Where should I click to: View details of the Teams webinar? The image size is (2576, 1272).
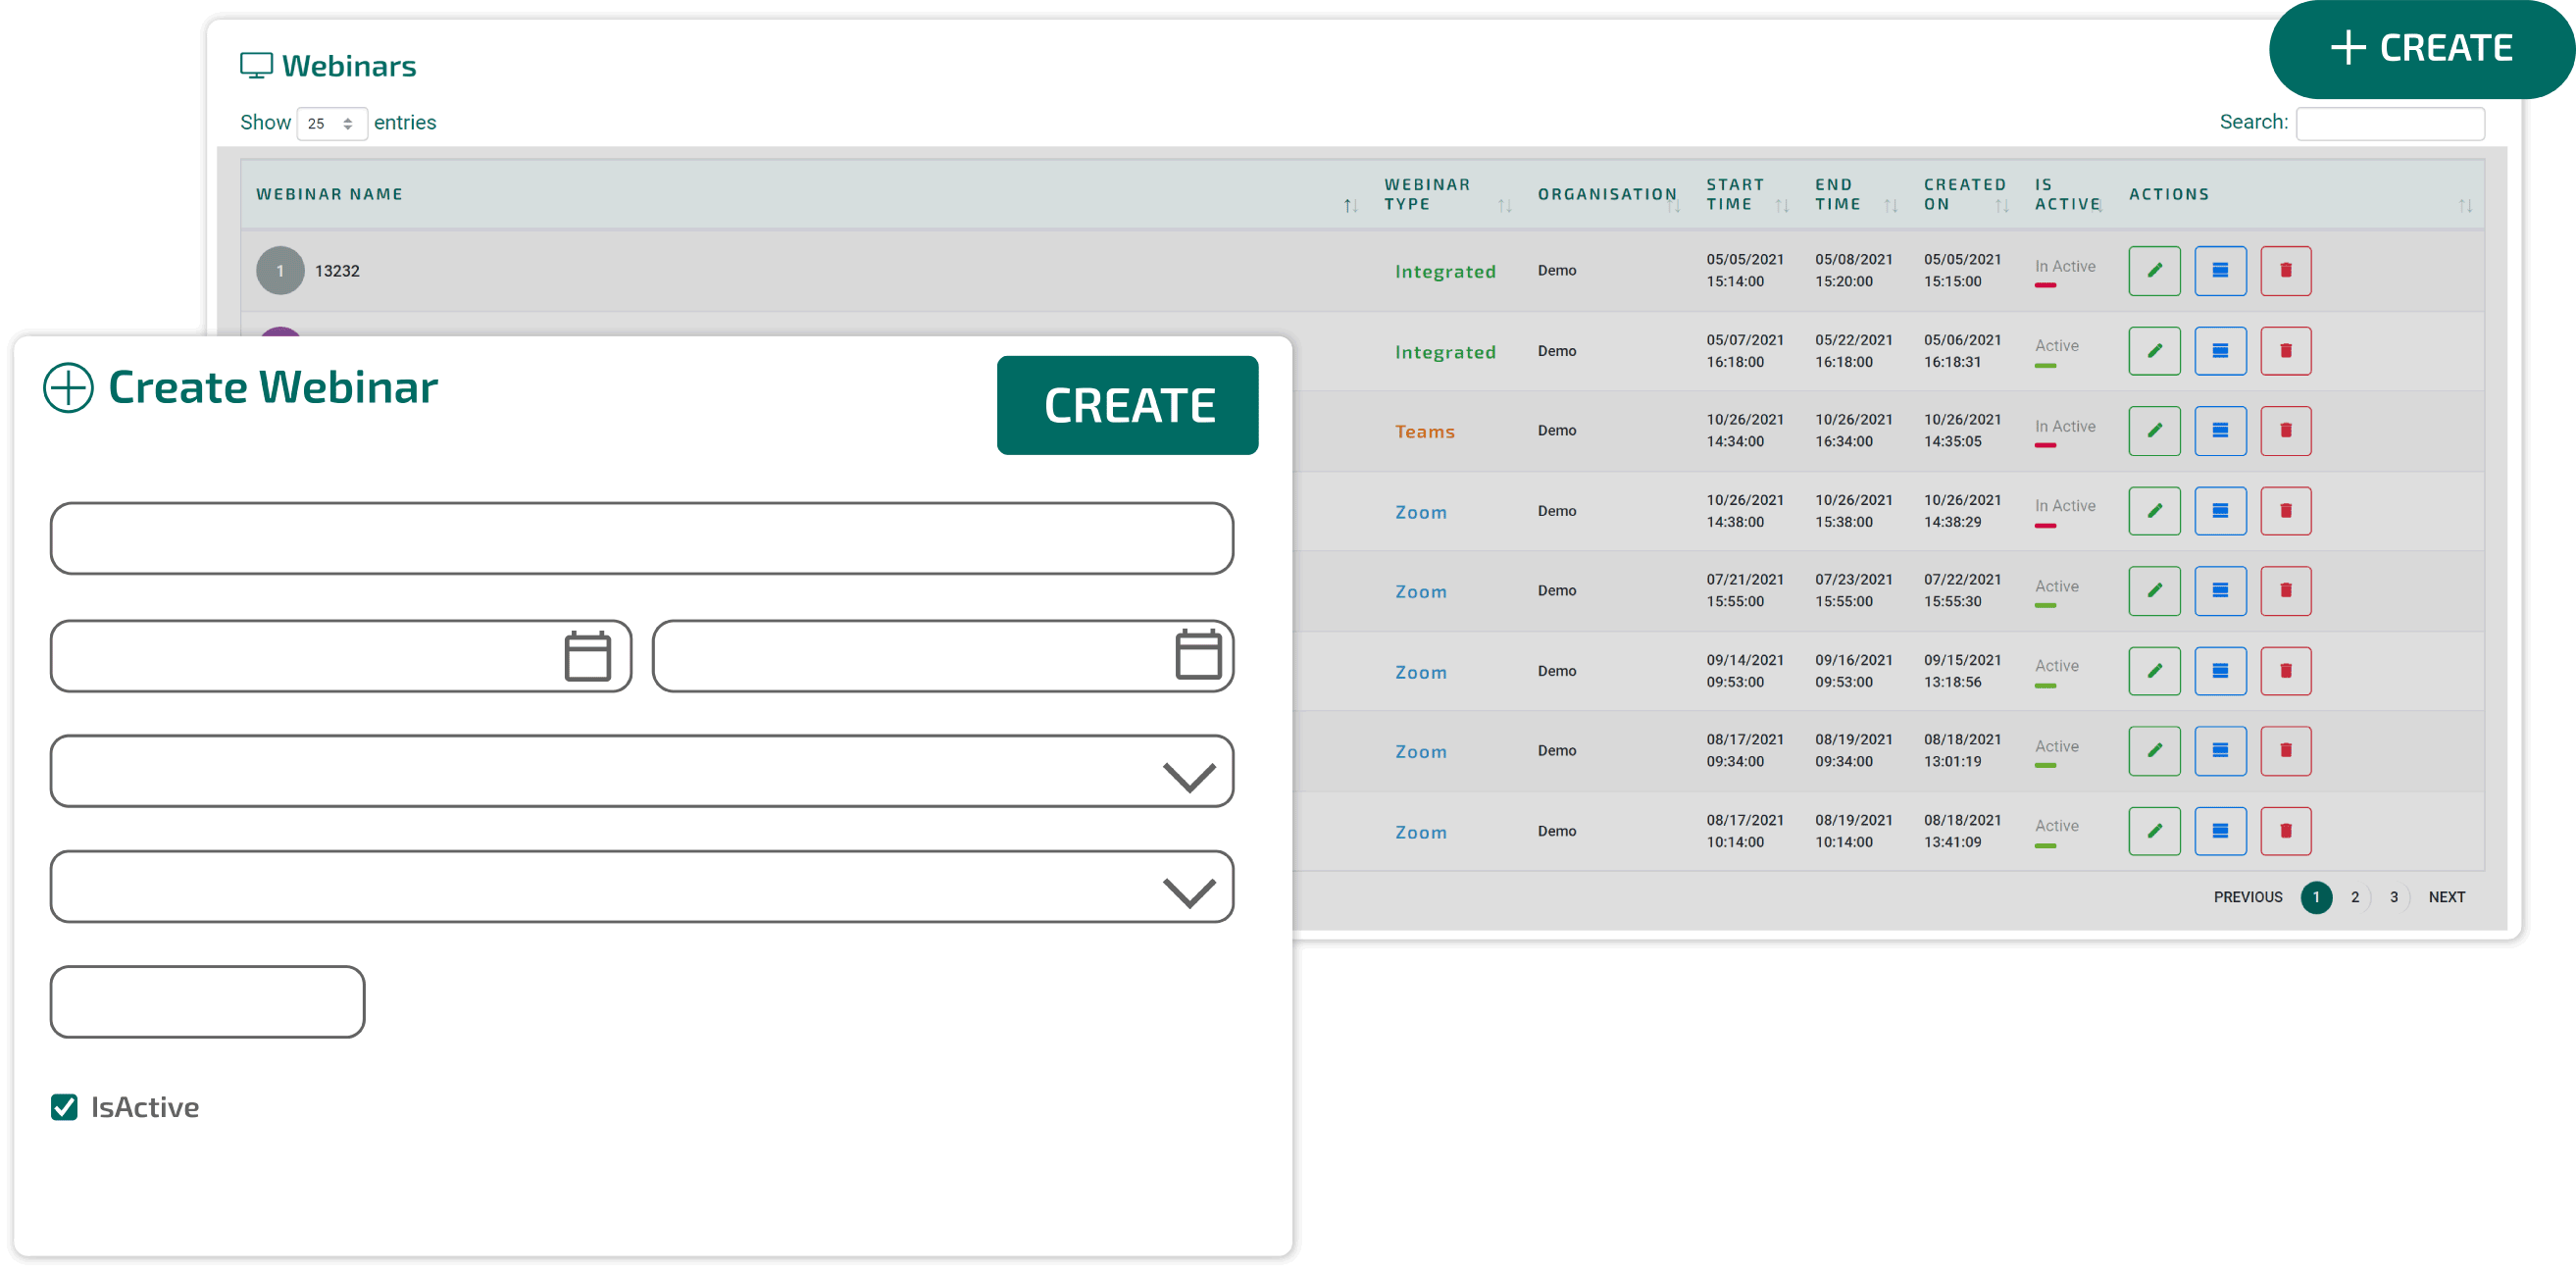(x=2220, y=430)
